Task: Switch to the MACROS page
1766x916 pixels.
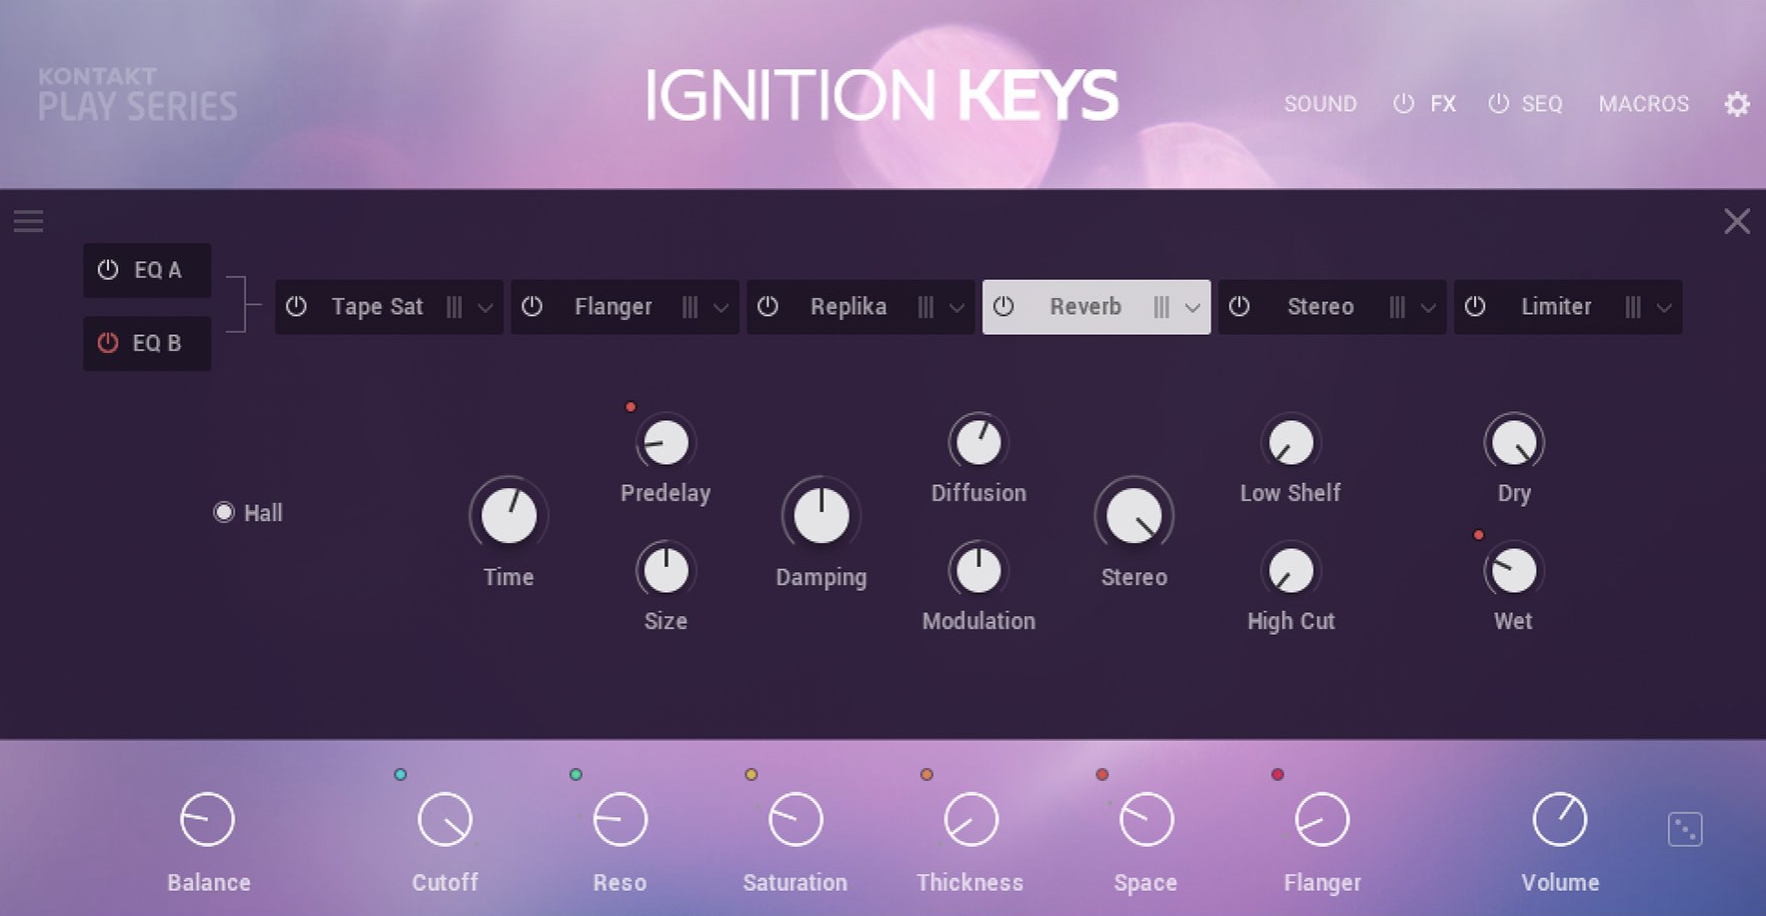Action: pos(1644,104)
